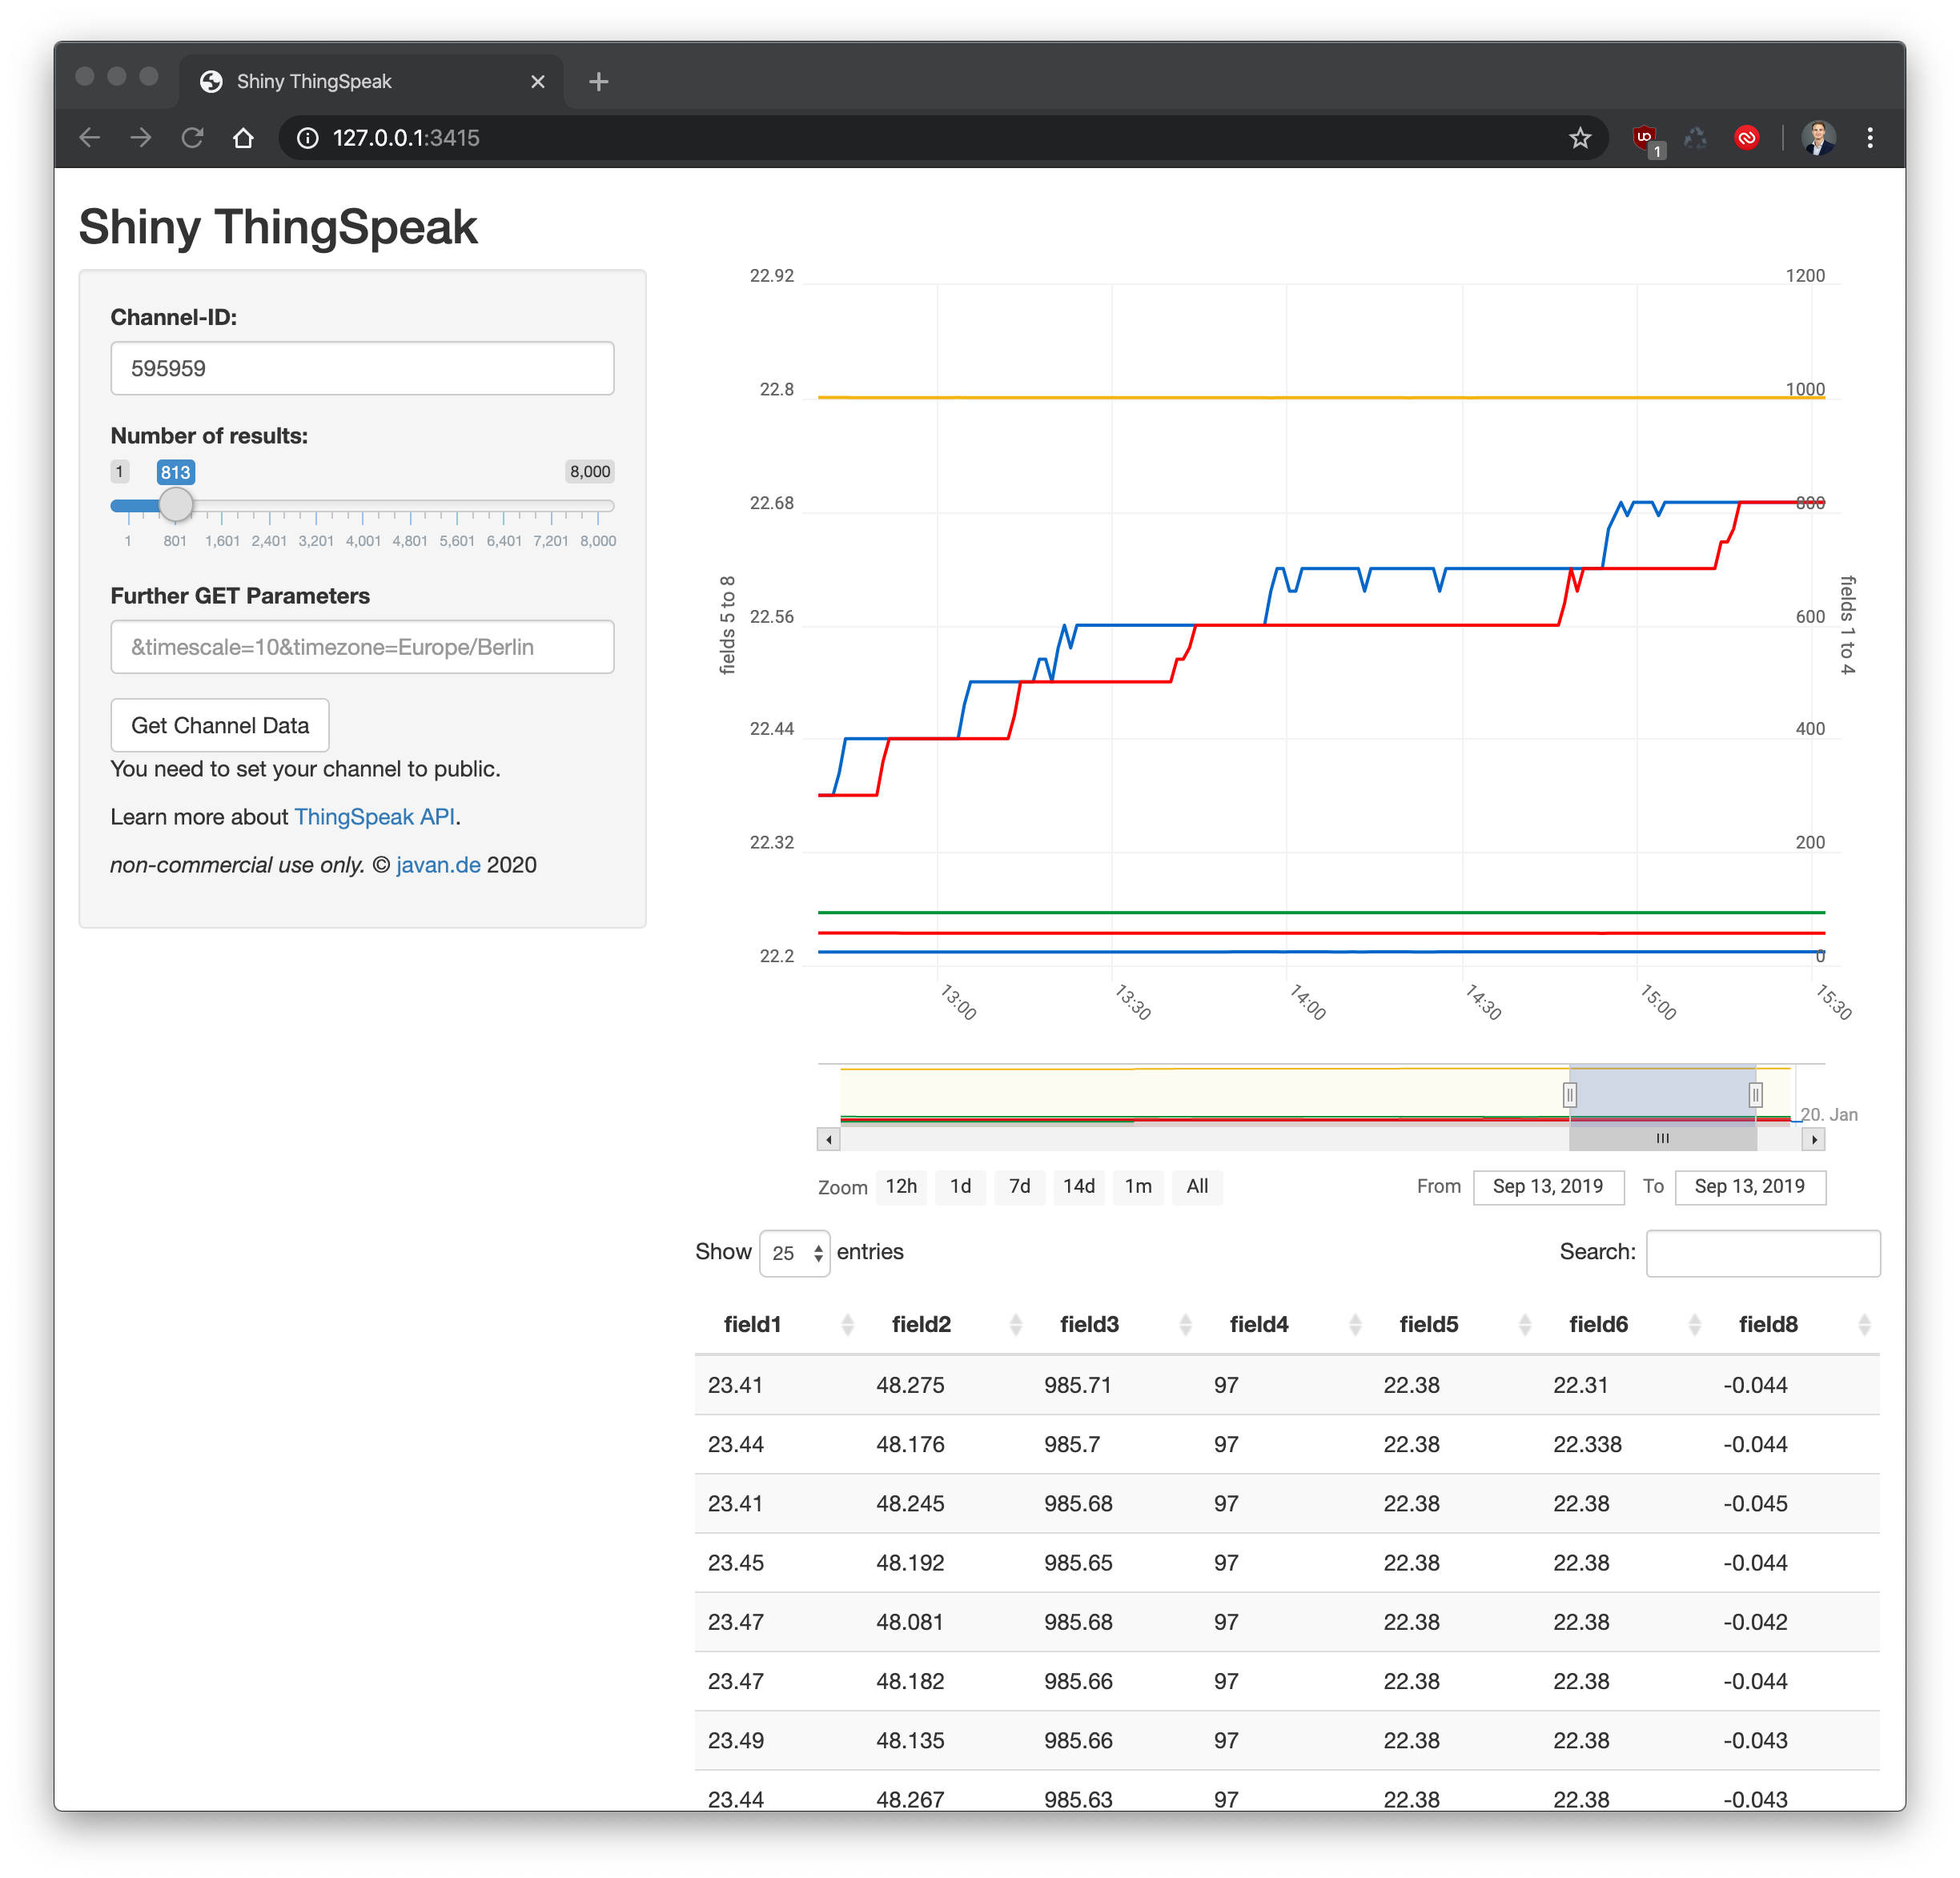The width and height of the screenshot is (1960, 1878).
Task: Select the All zoom option
Action: click(x=1197, y=1186)
